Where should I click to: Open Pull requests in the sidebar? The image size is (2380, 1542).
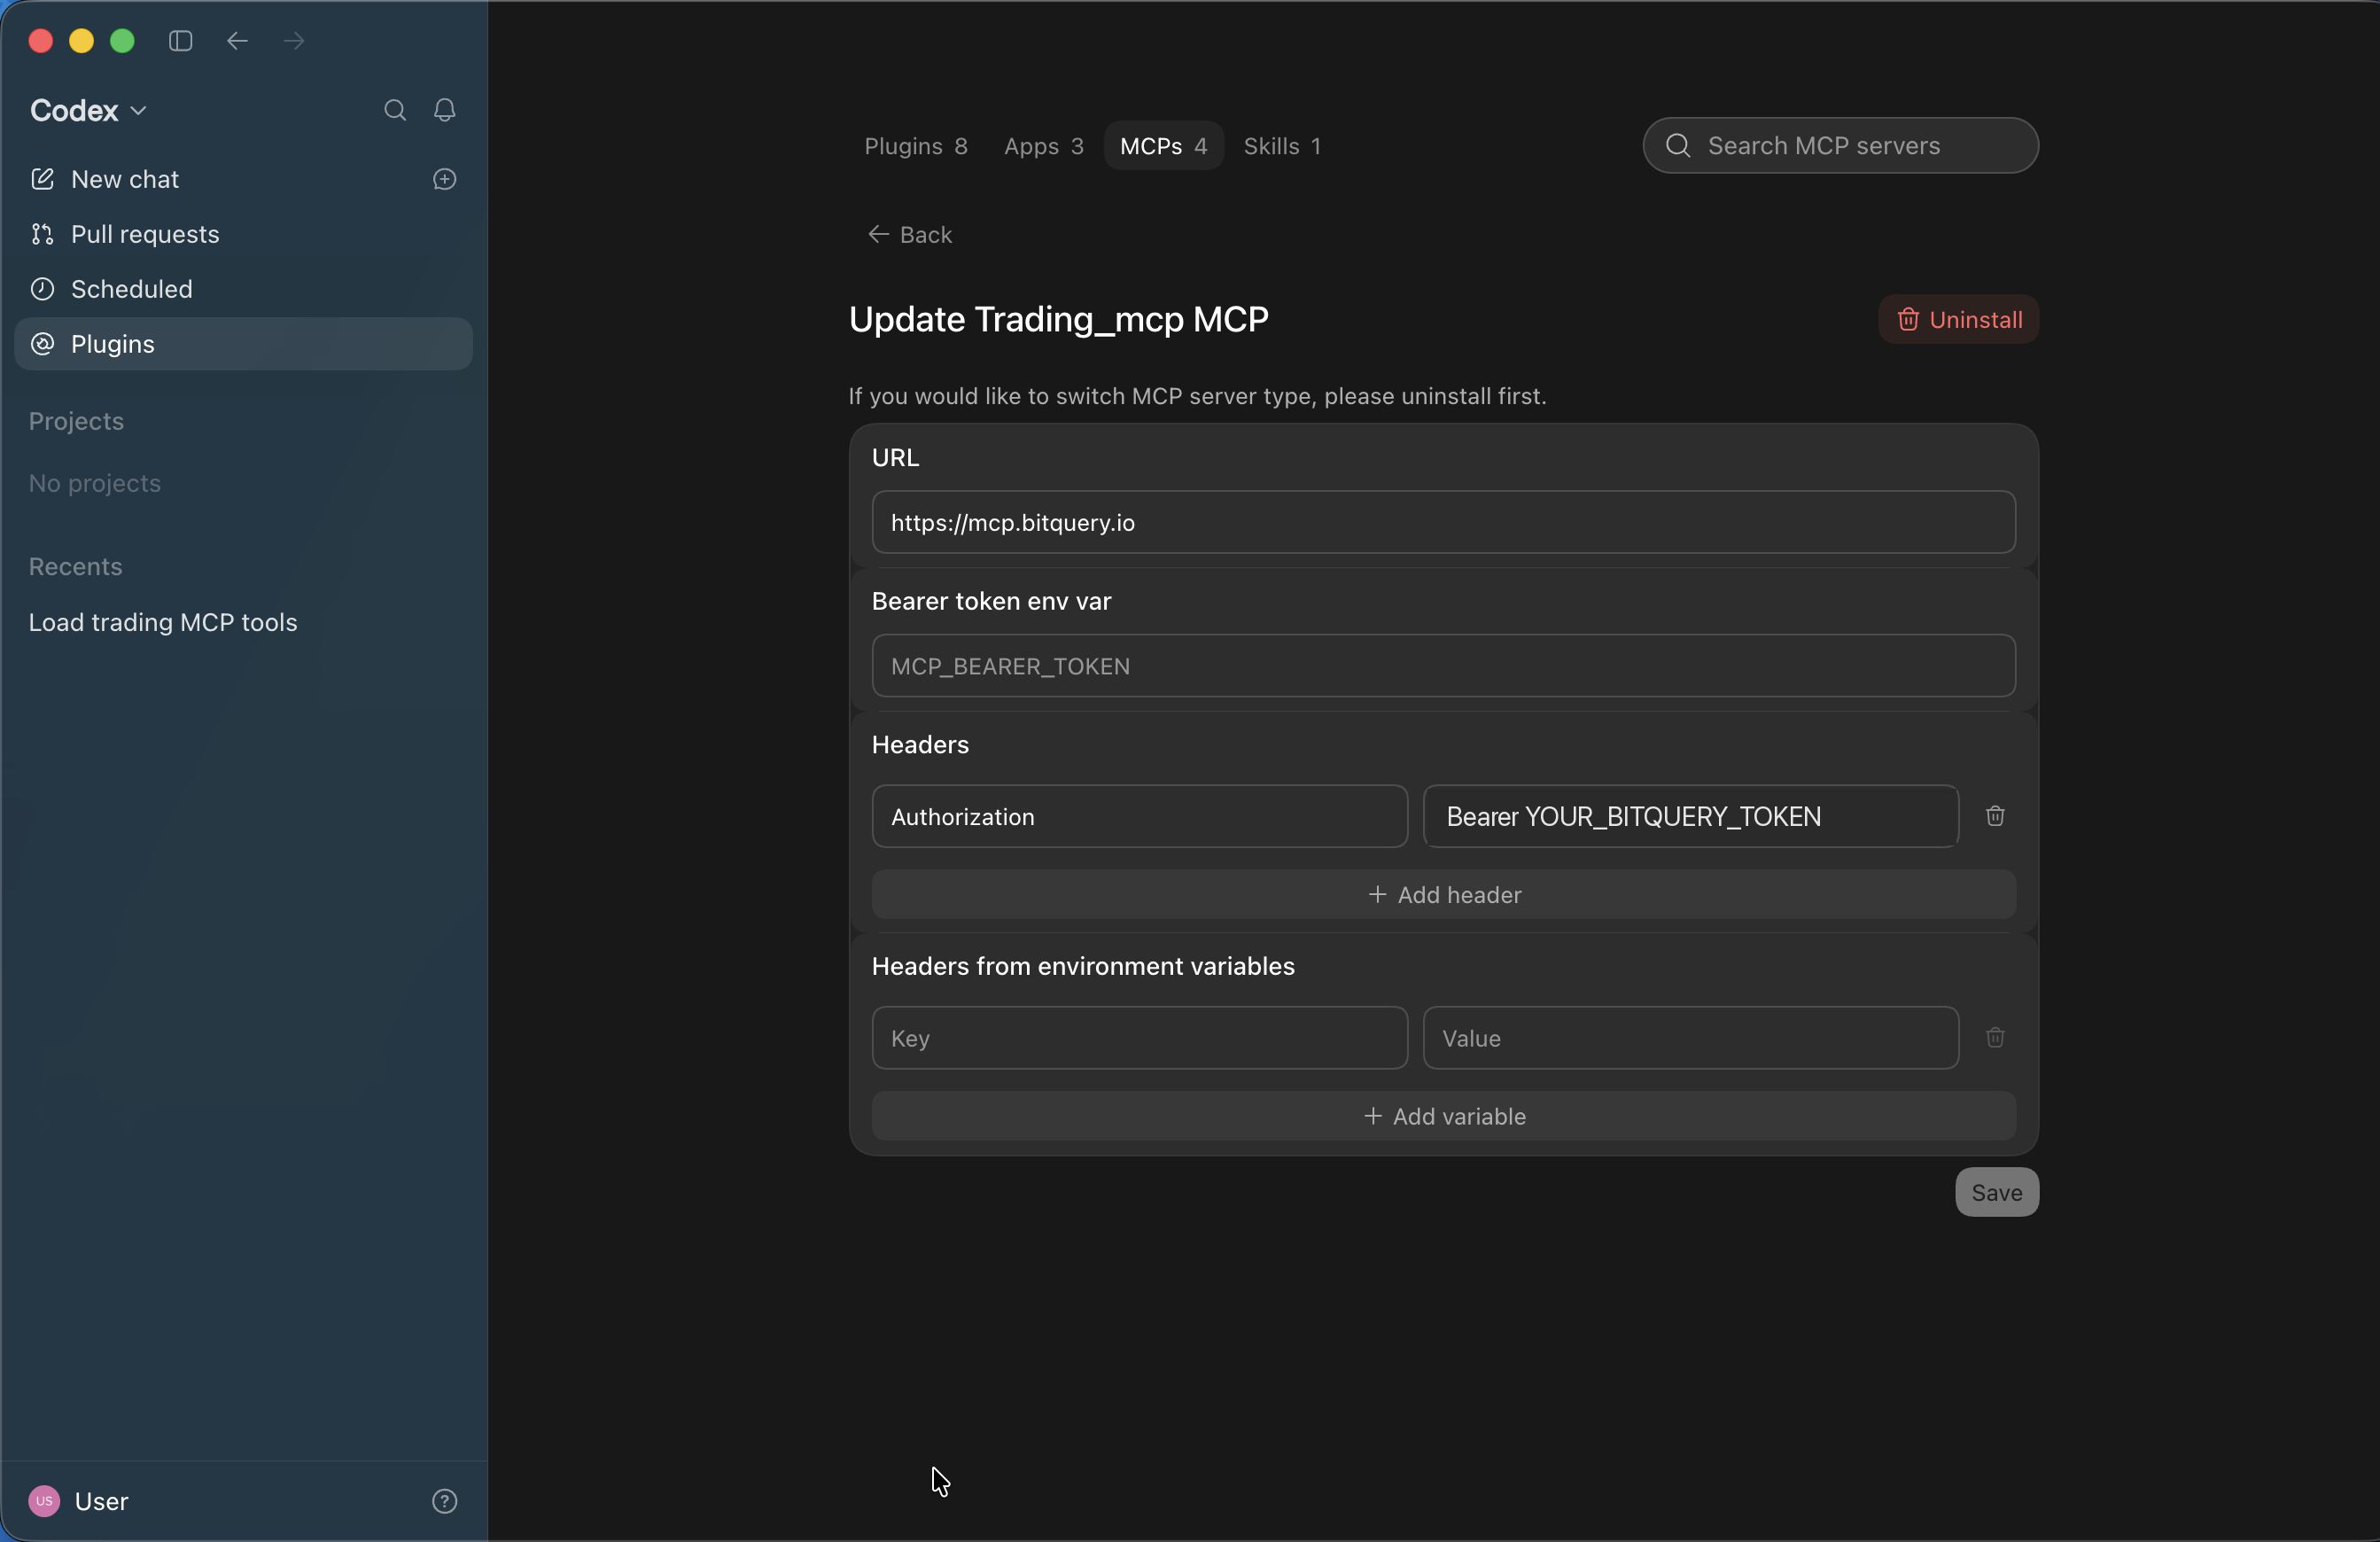pyautogui.click(x=243, y=234)
